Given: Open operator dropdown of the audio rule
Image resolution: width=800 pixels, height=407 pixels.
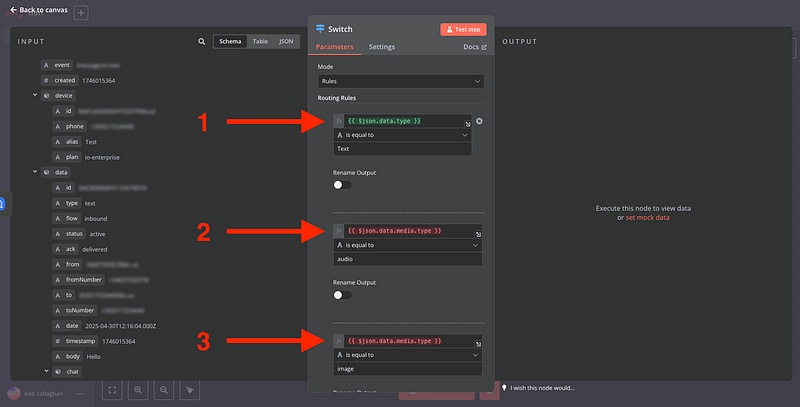Looking at the screenshot, I should [x=408, y=244].
